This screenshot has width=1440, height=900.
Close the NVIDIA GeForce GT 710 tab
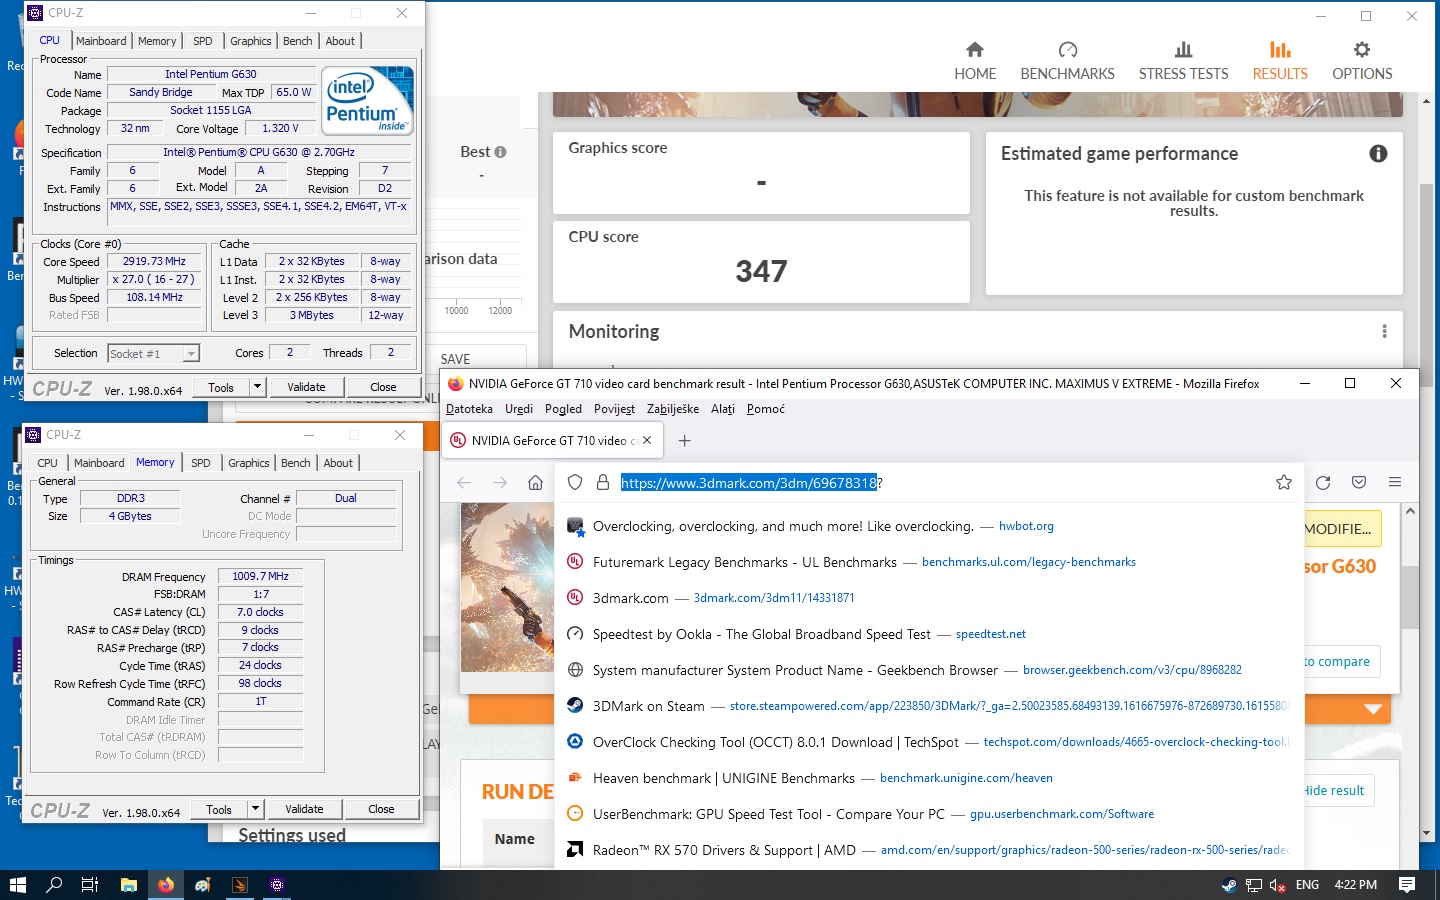click(647, 440)
